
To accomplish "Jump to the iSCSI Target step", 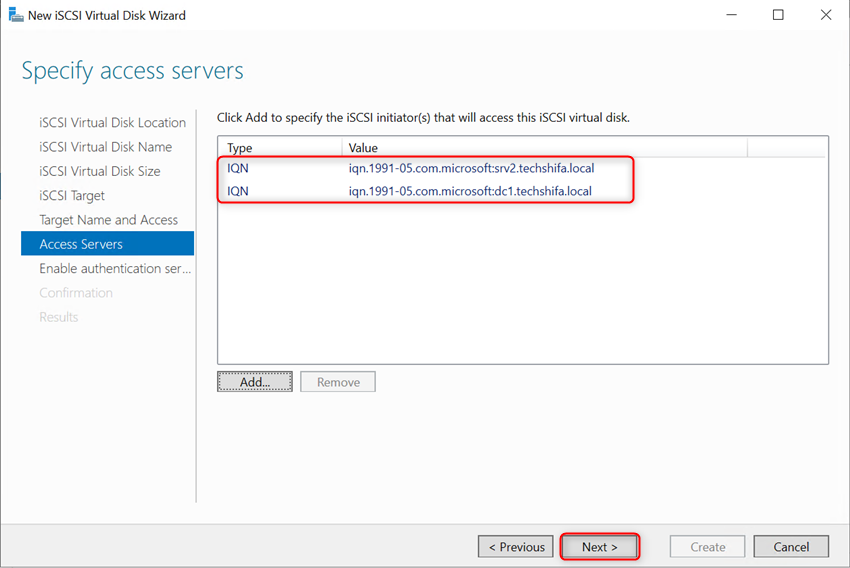I will coord(72,196).
